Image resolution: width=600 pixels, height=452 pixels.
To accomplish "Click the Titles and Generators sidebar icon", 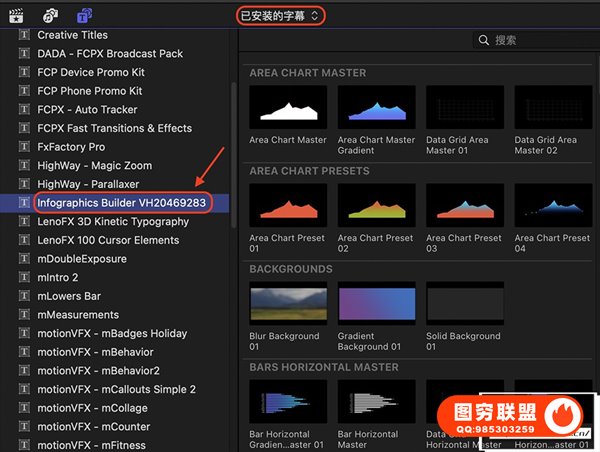I will (x=85, y=15).
